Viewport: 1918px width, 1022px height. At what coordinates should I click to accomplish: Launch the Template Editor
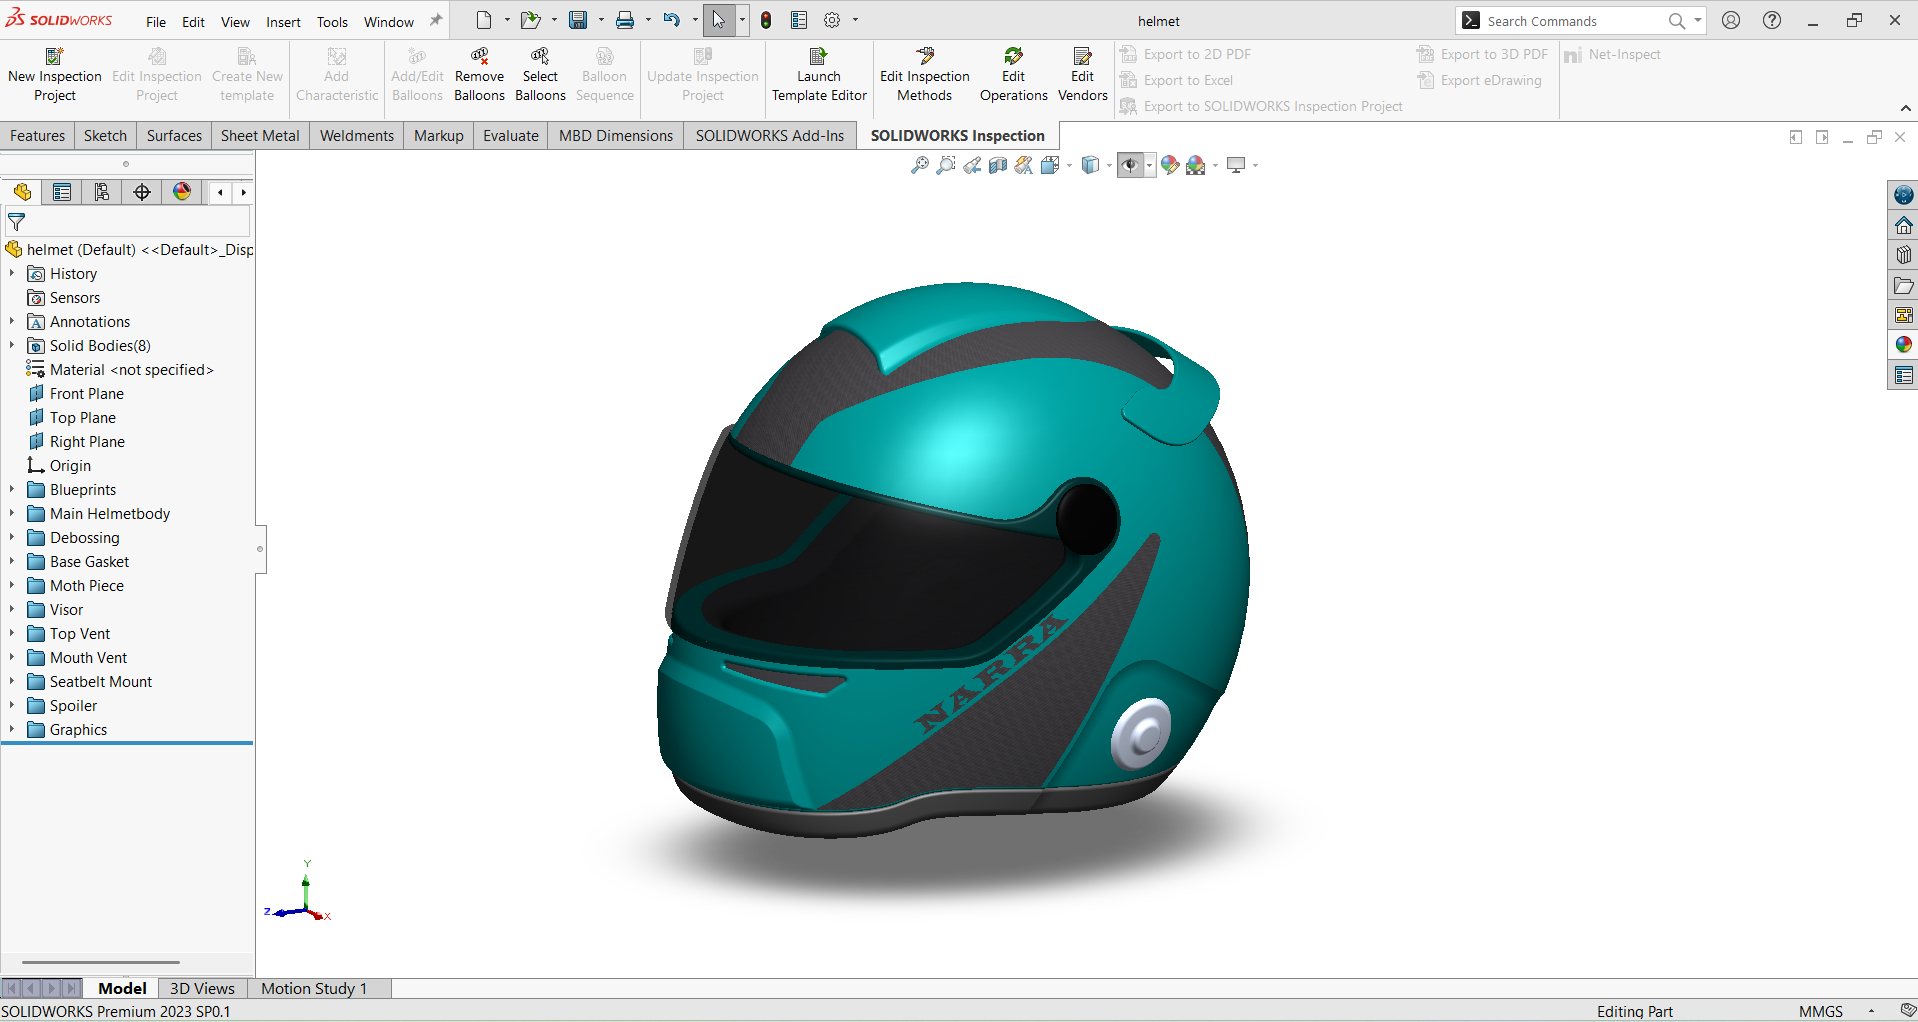tap(819, 75)
